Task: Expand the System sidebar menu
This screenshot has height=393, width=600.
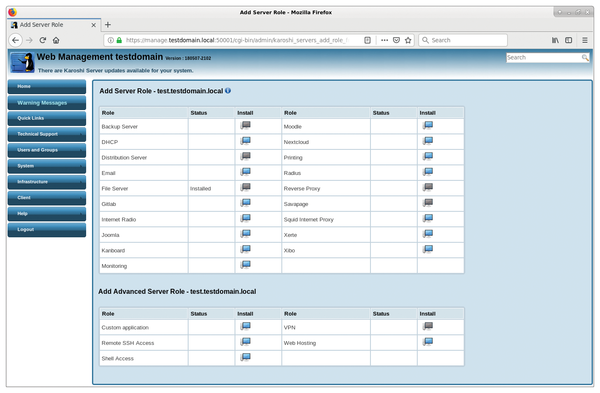Action: point(47,166)
